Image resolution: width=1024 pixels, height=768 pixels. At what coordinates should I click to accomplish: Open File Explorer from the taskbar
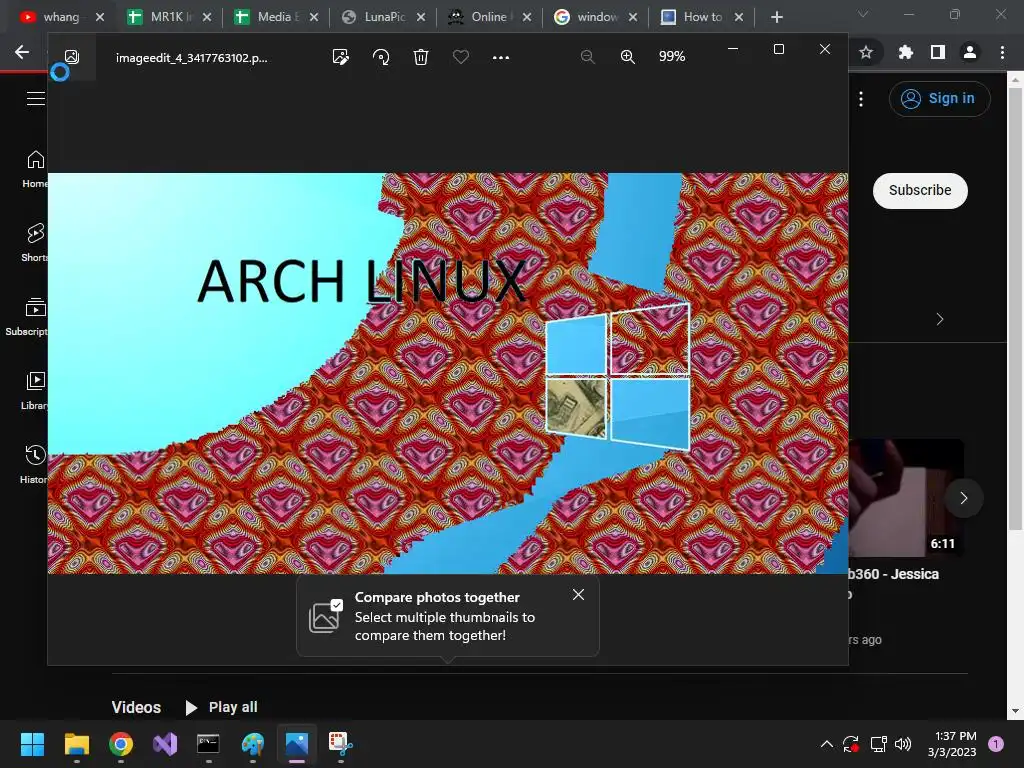click(76, 744)
